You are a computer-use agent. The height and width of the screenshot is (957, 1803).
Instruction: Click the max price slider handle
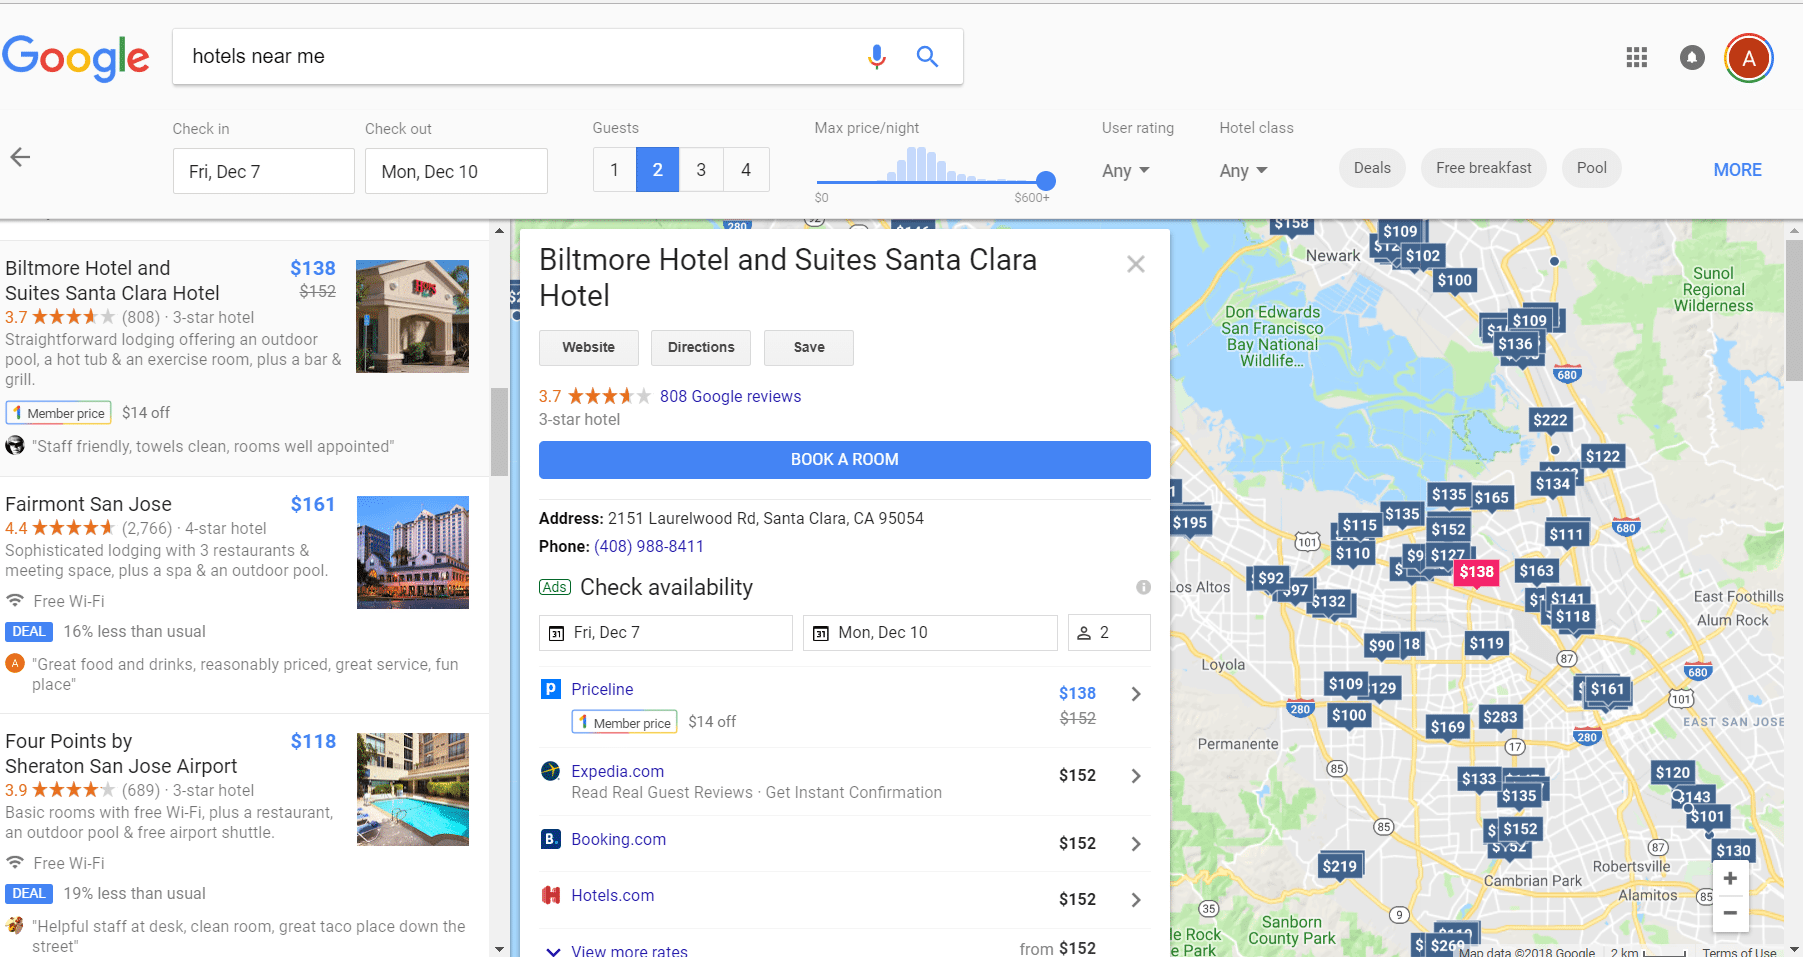[1046, 181]
